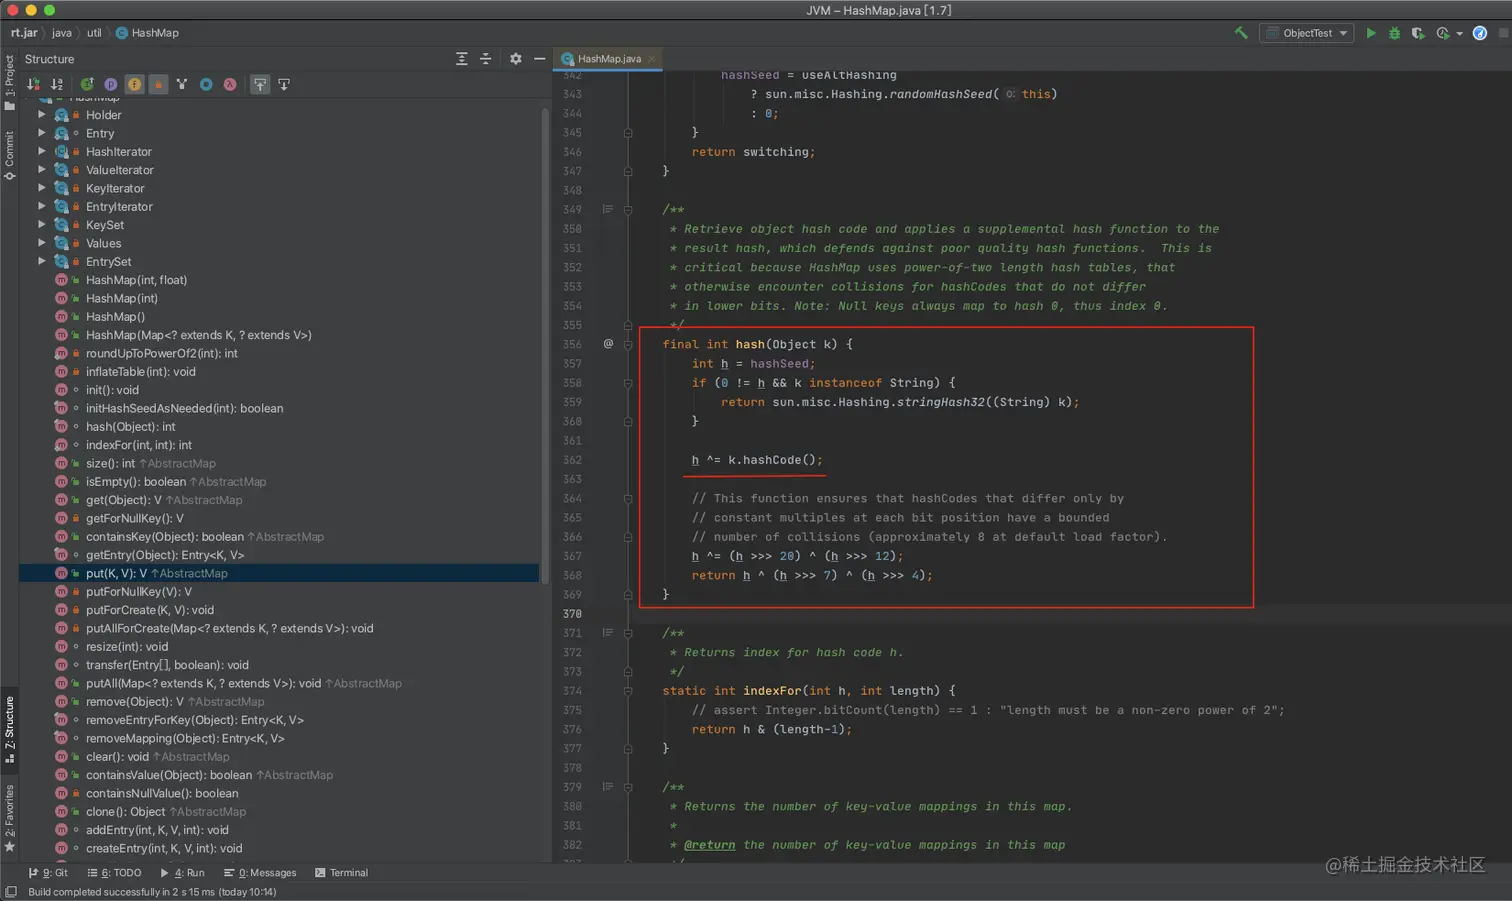Expand the Entry class node
Screen dimensions: 1512x901
(42, 133)
